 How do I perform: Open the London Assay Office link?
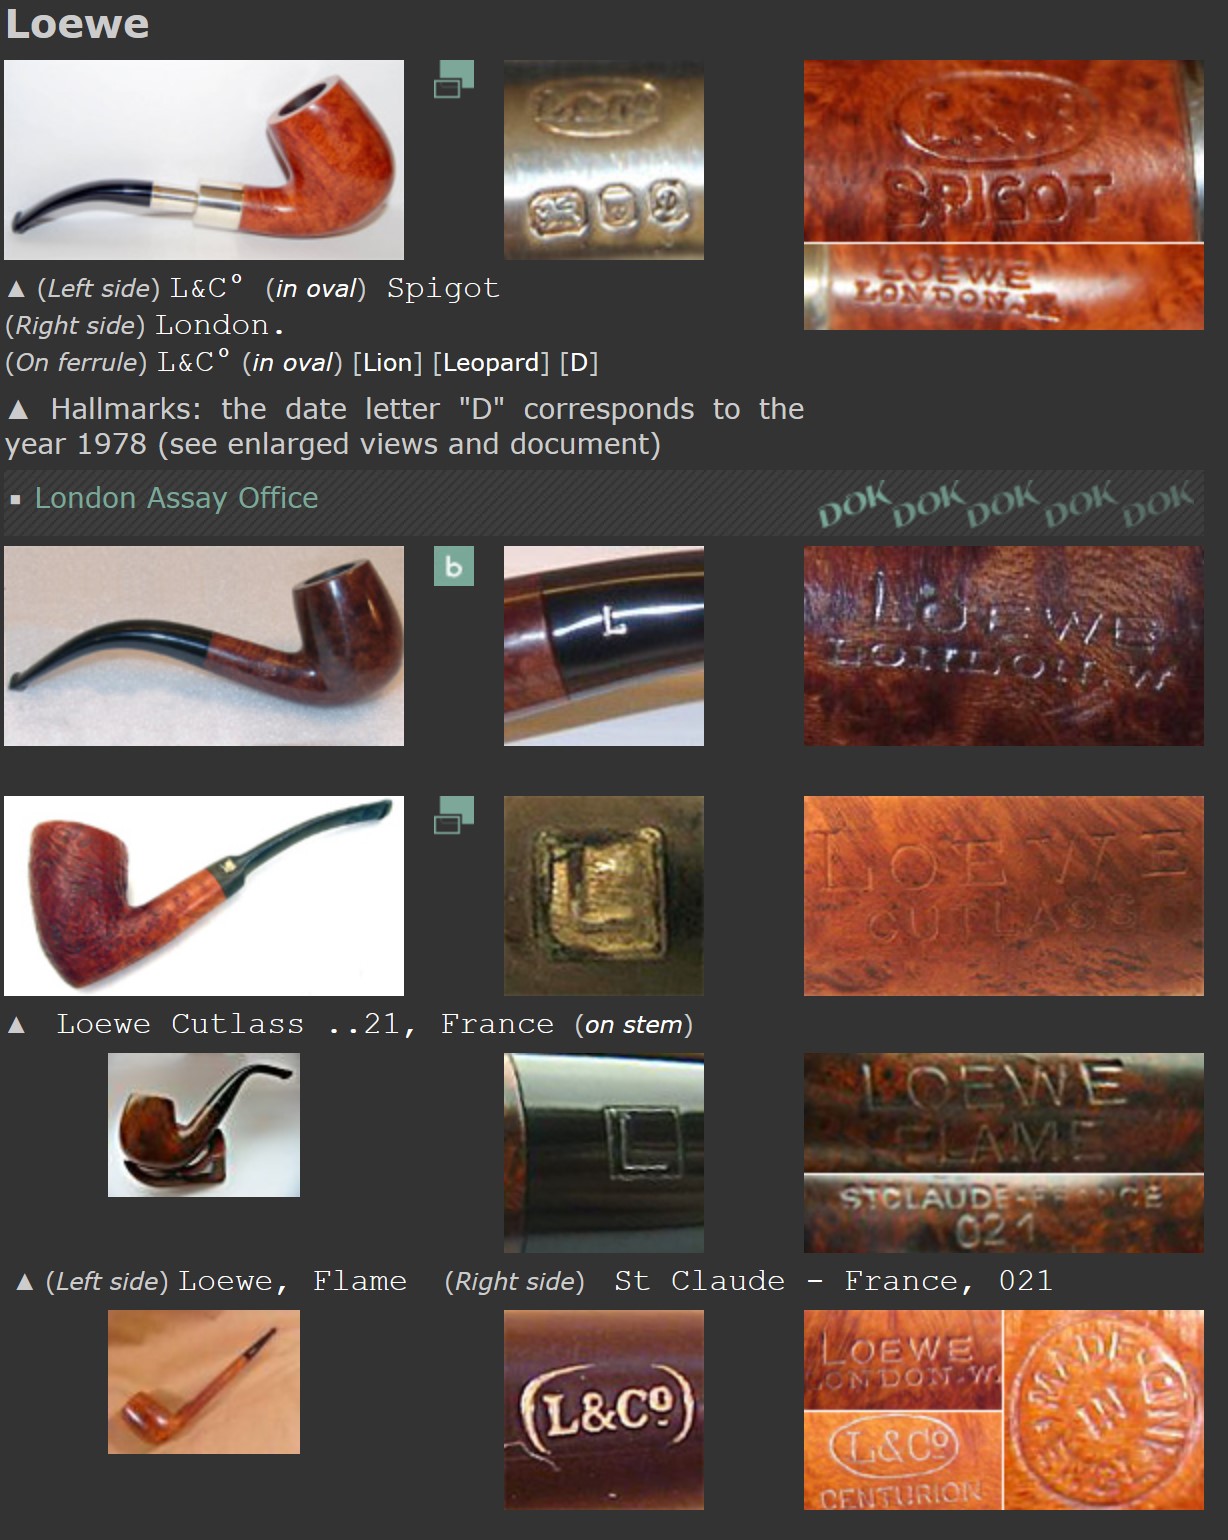(176, 498)
